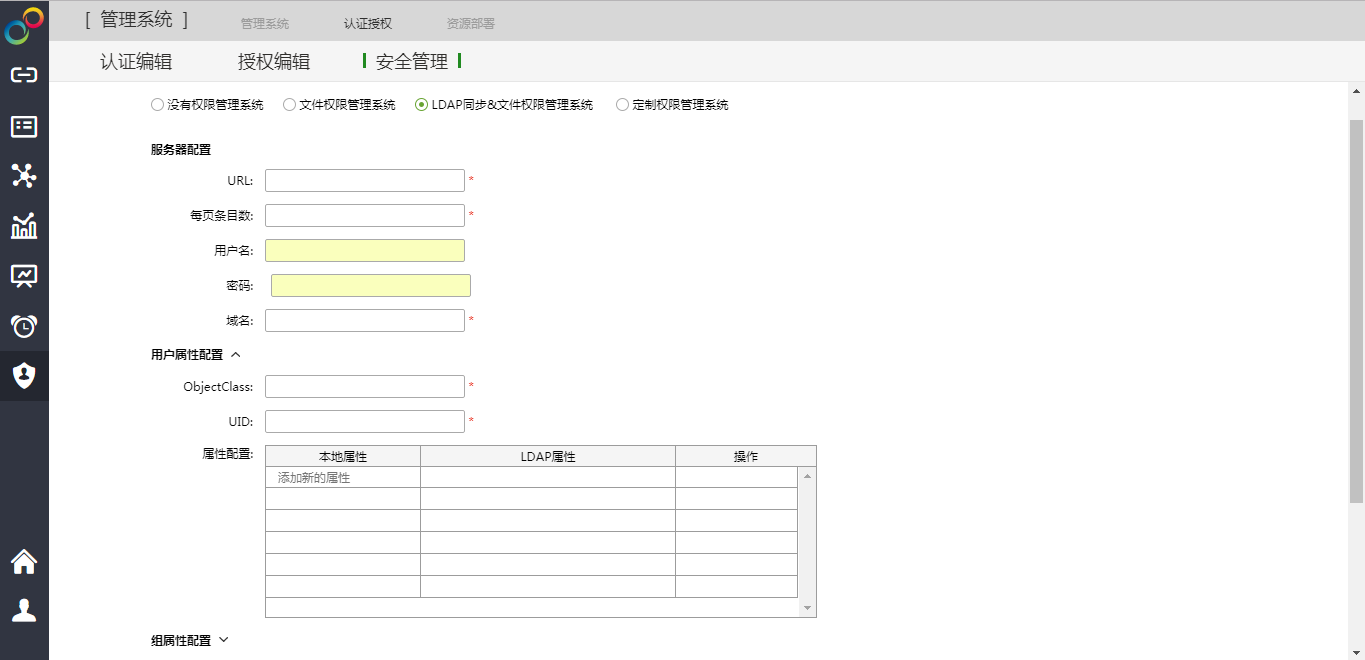Image resolution: width=1365 pixels, height=660 pixels.
Task: Expand the 组属性配置 section
Action: tap(223, 640)
